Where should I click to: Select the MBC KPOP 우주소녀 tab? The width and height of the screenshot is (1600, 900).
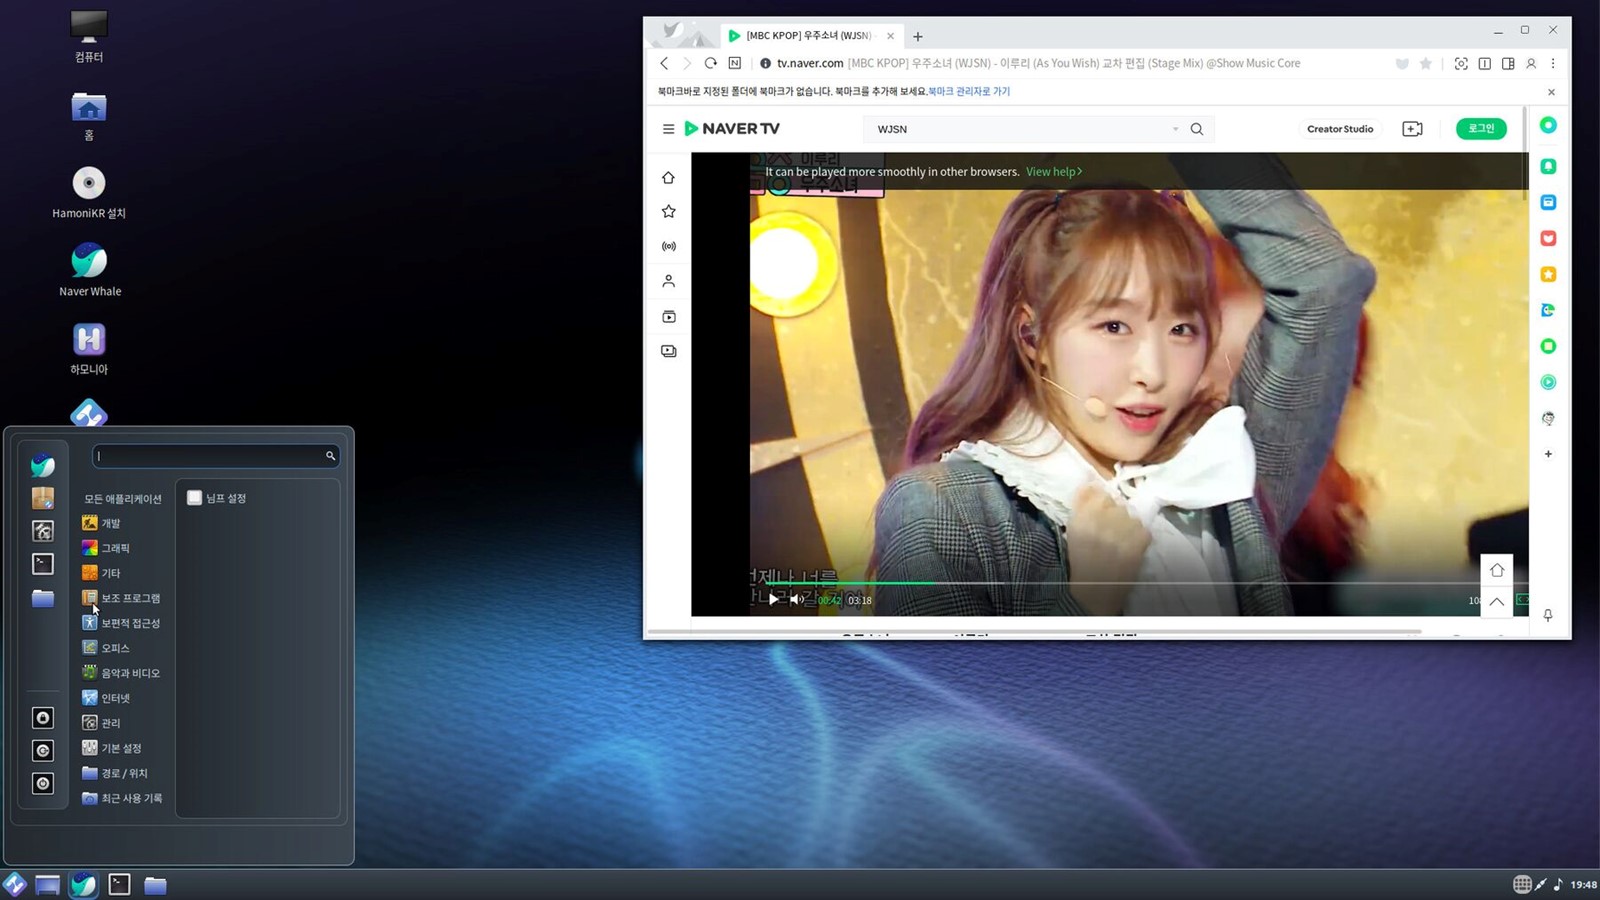[810, 35]
